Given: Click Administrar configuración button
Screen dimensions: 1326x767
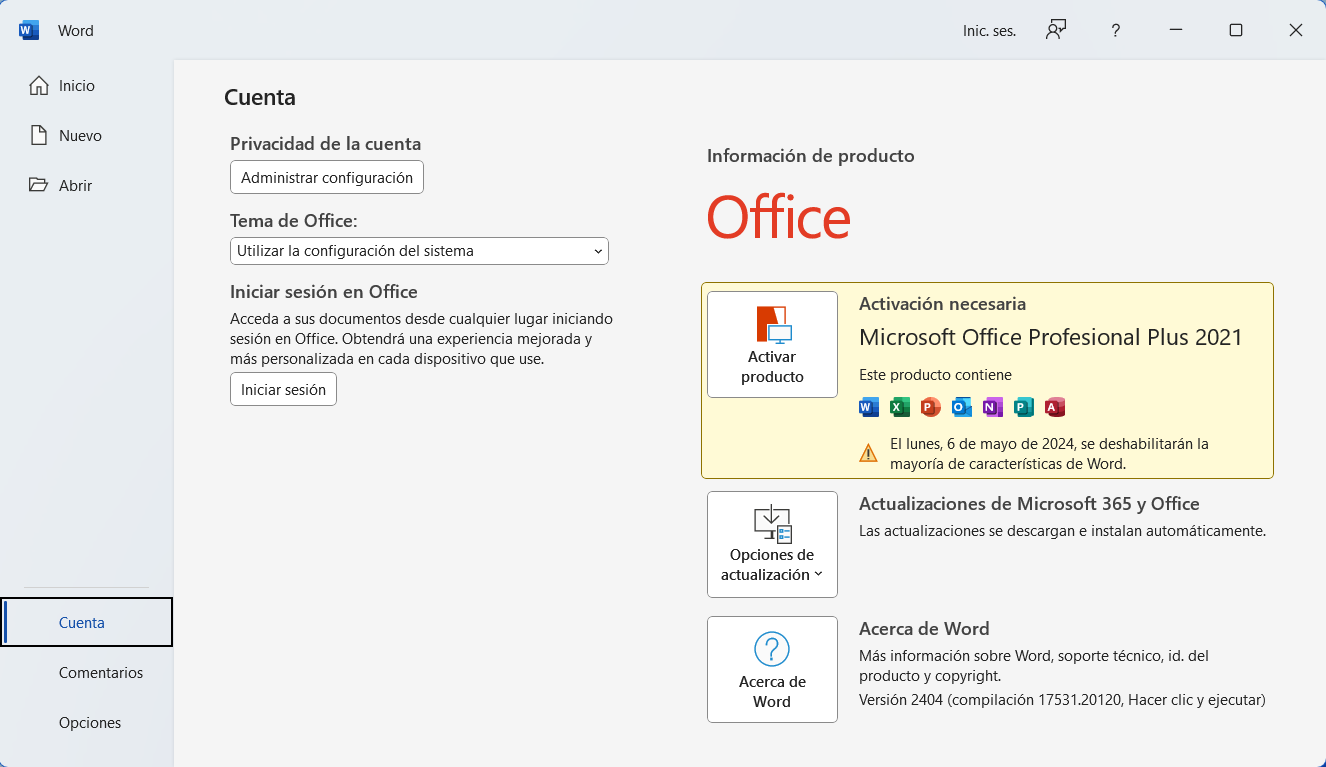Looking at the screenshot, I should [327, 177].
